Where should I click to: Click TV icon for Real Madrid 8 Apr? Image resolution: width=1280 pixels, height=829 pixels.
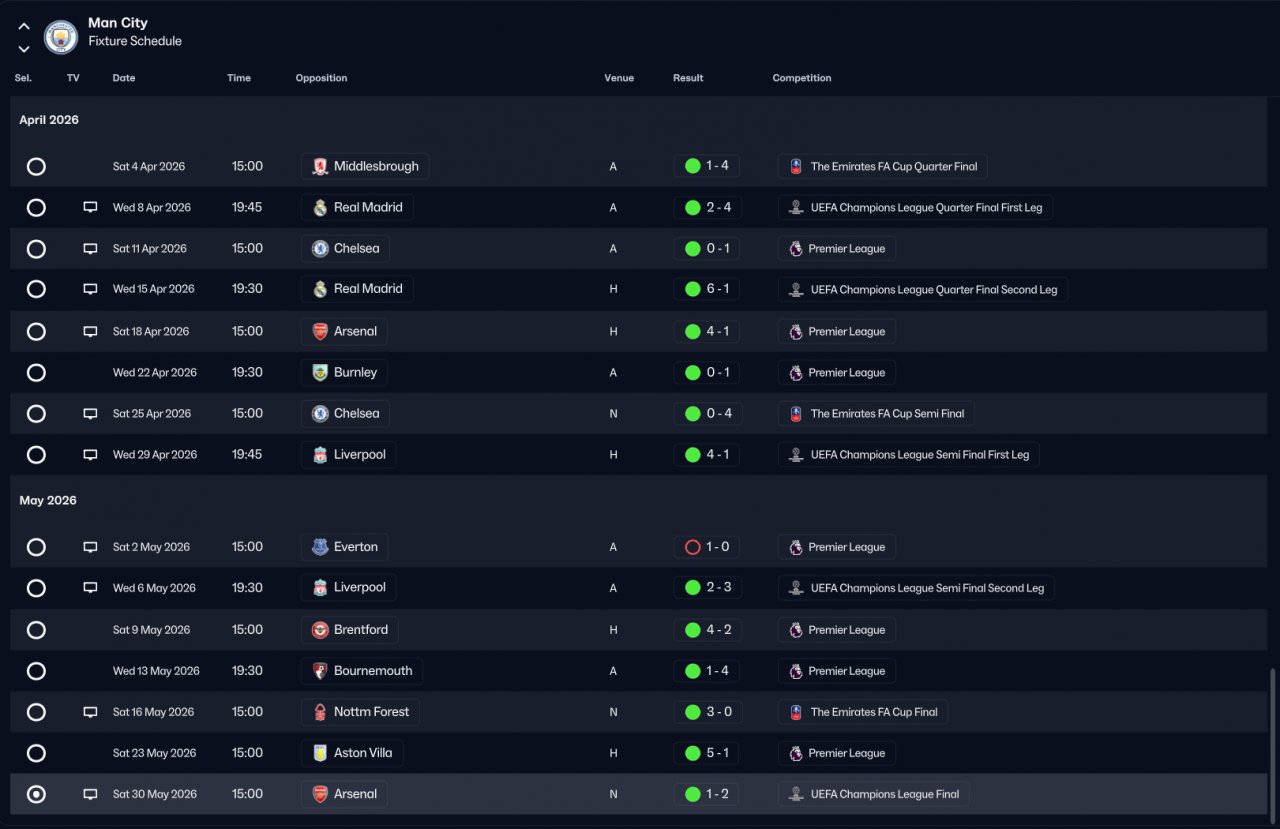(90, 208)
